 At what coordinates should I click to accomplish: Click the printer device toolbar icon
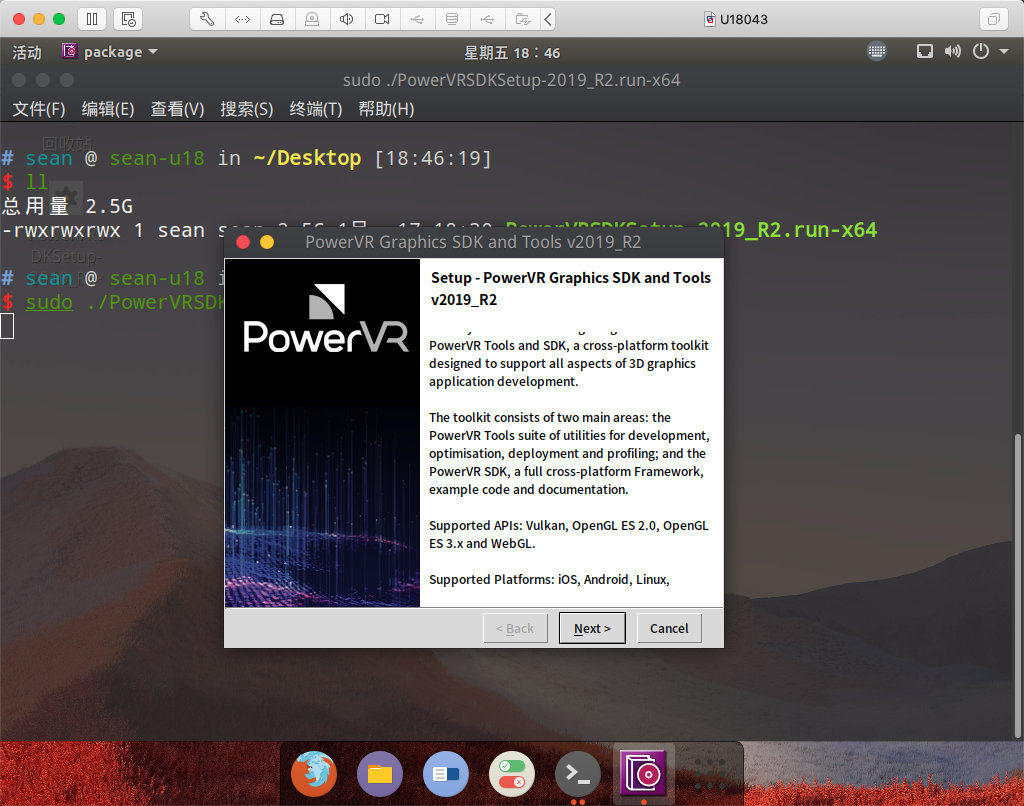(452, 19)
